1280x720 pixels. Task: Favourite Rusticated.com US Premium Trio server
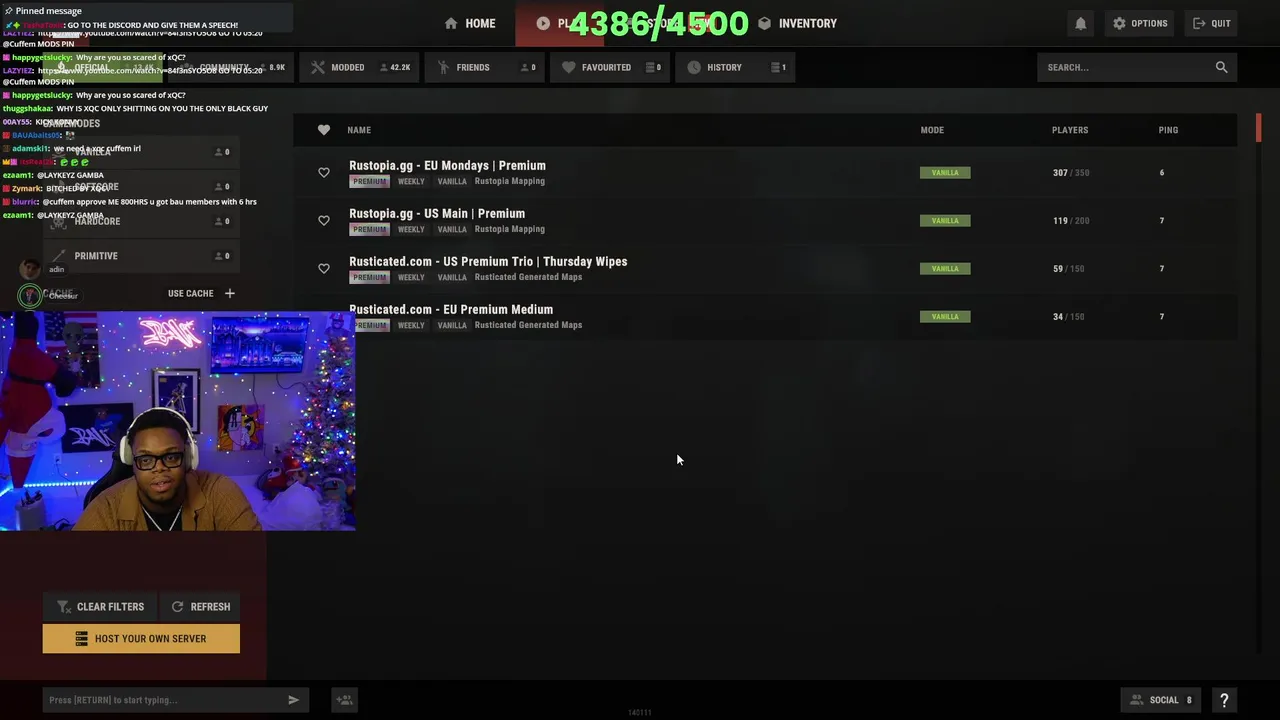point(323,269)
